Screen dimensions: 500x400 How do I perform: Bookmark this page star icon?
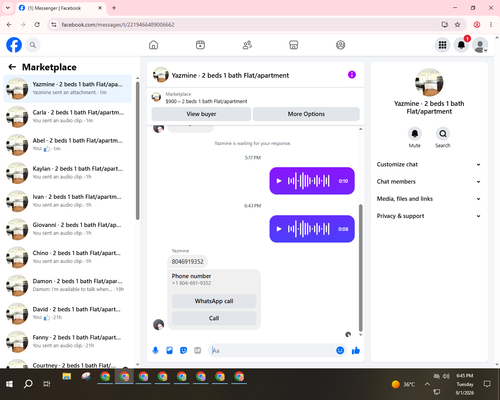tap(457, 25)
